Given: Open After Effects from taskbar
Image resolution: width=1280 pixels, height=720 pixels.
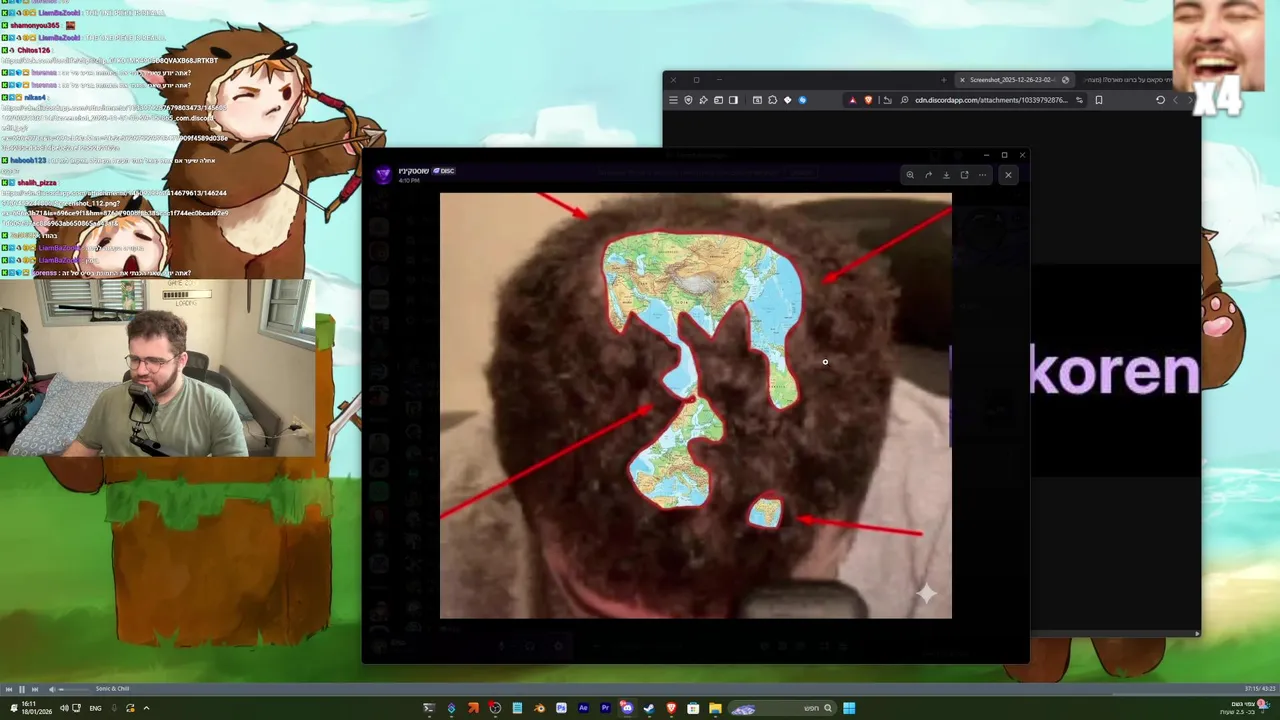Looking at the screenshot, I should tap(583, 708).
